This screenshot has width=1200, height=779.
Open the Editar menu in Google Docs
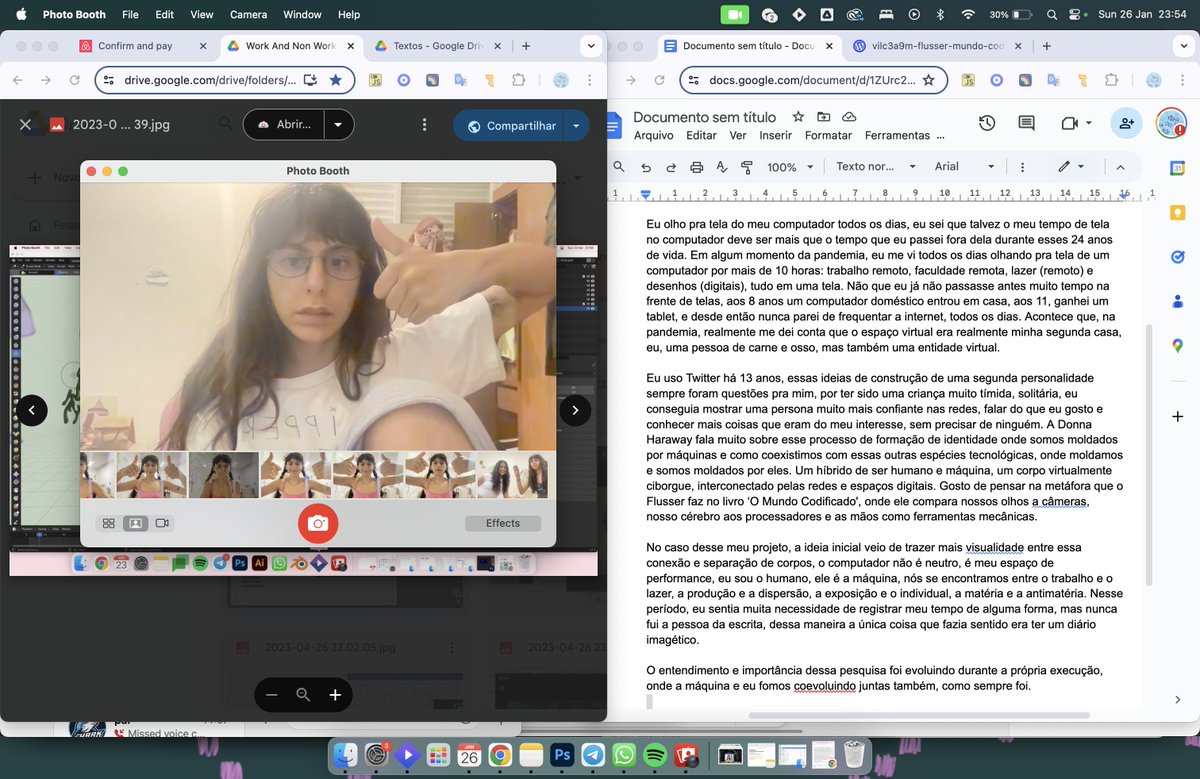click(701, 135)
